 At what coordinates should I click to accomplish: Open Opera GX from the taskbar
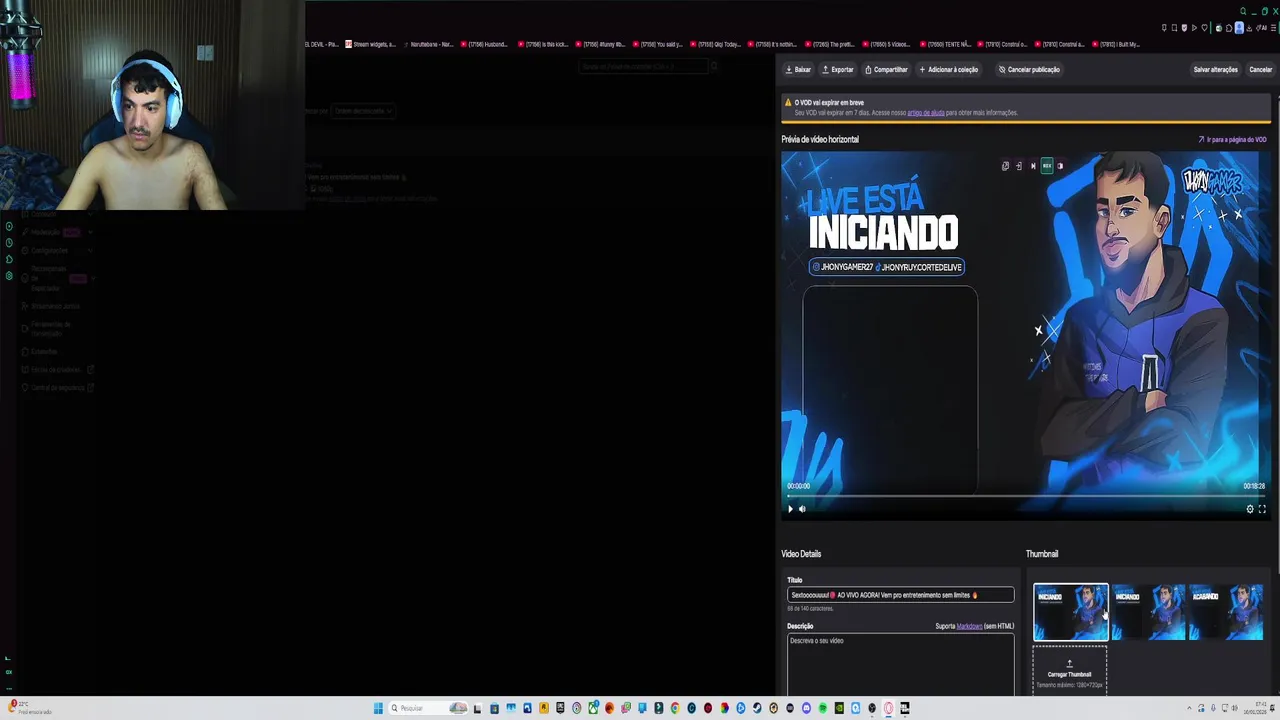click(889, 708)
